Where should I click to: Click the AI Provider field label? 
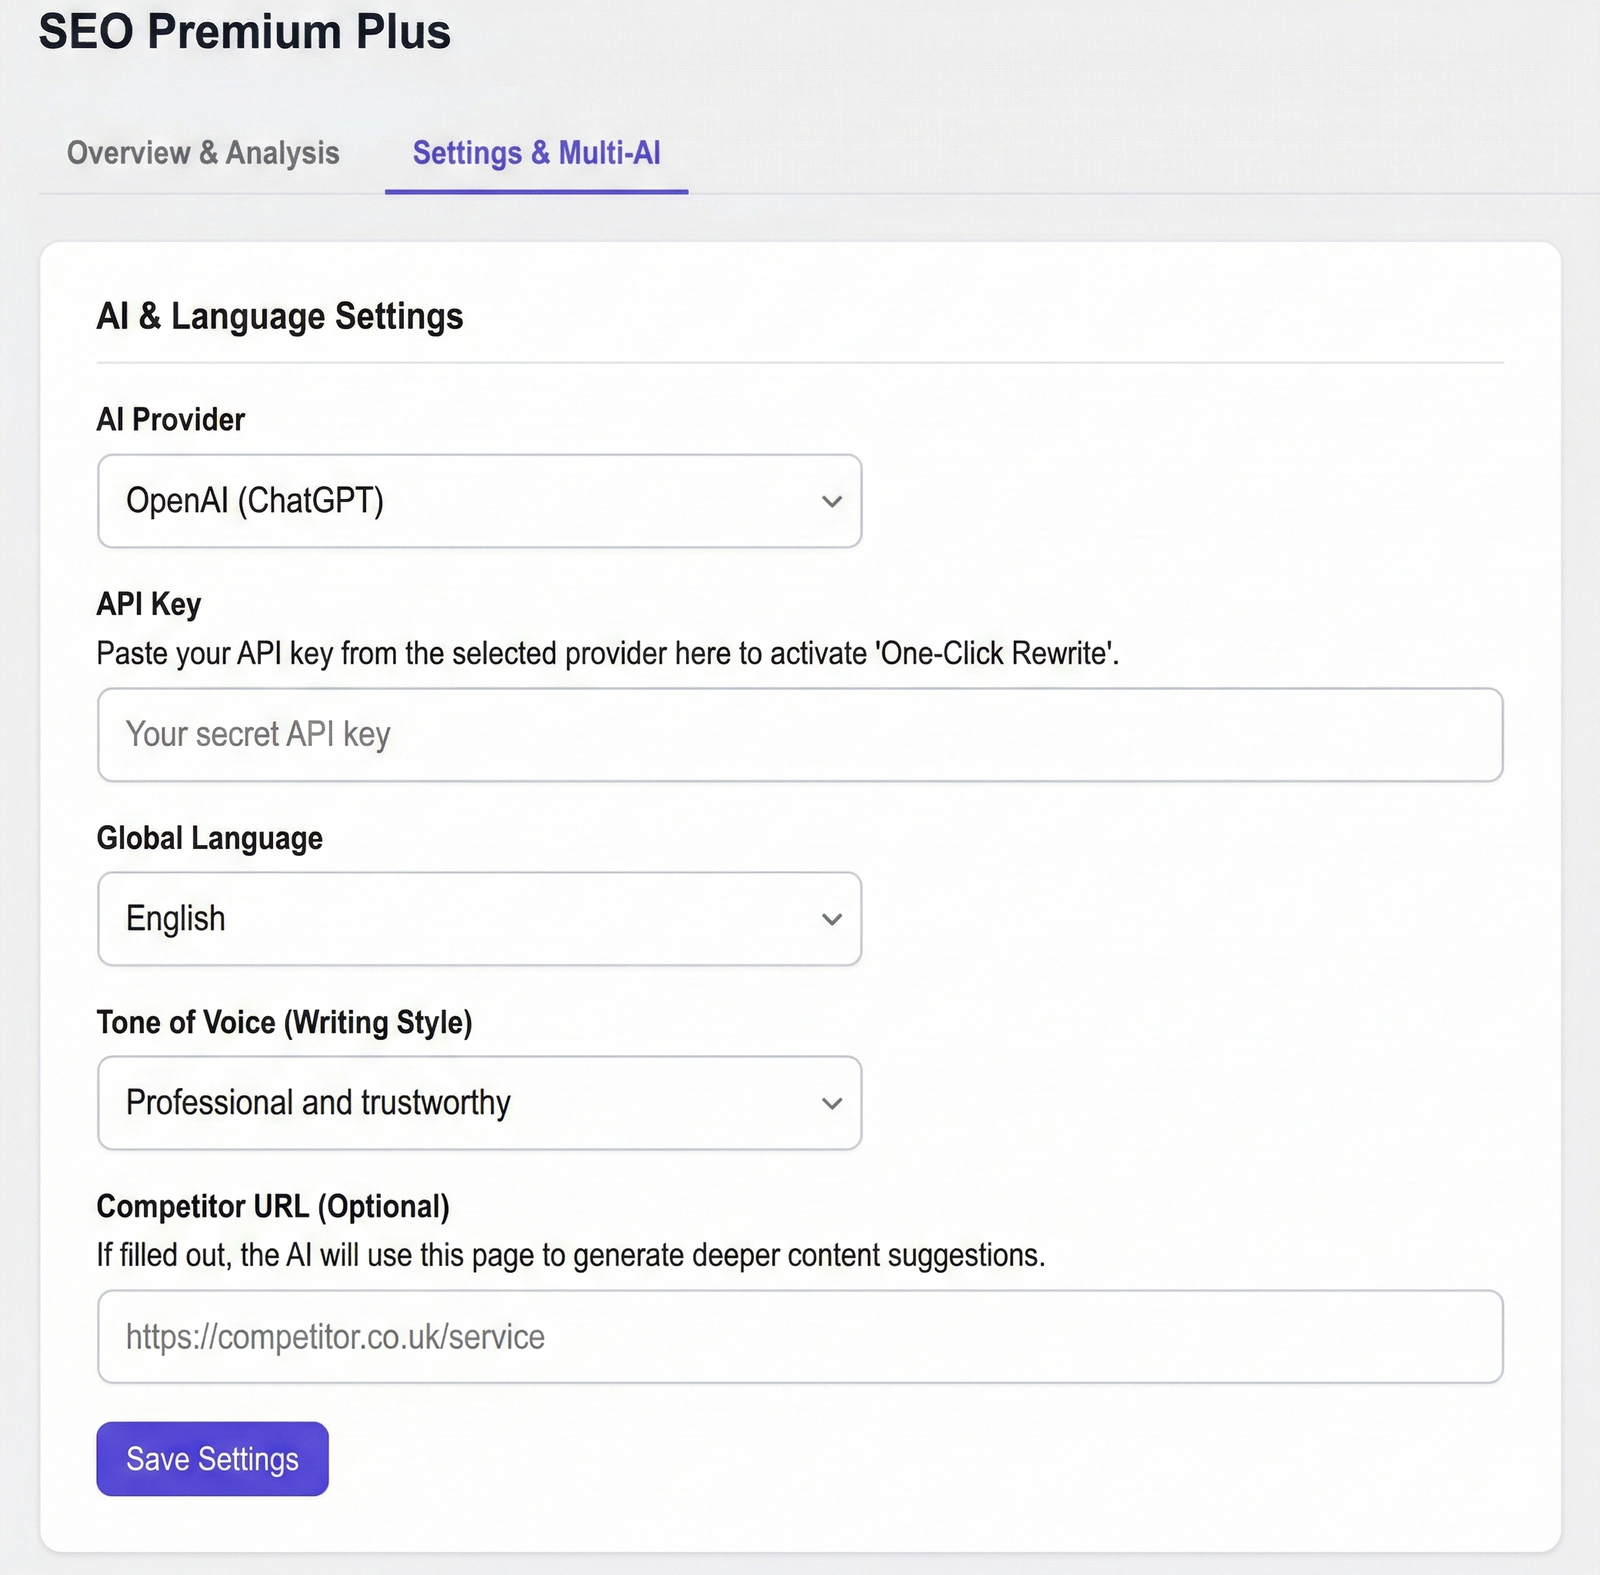click(x=171, y=420)
